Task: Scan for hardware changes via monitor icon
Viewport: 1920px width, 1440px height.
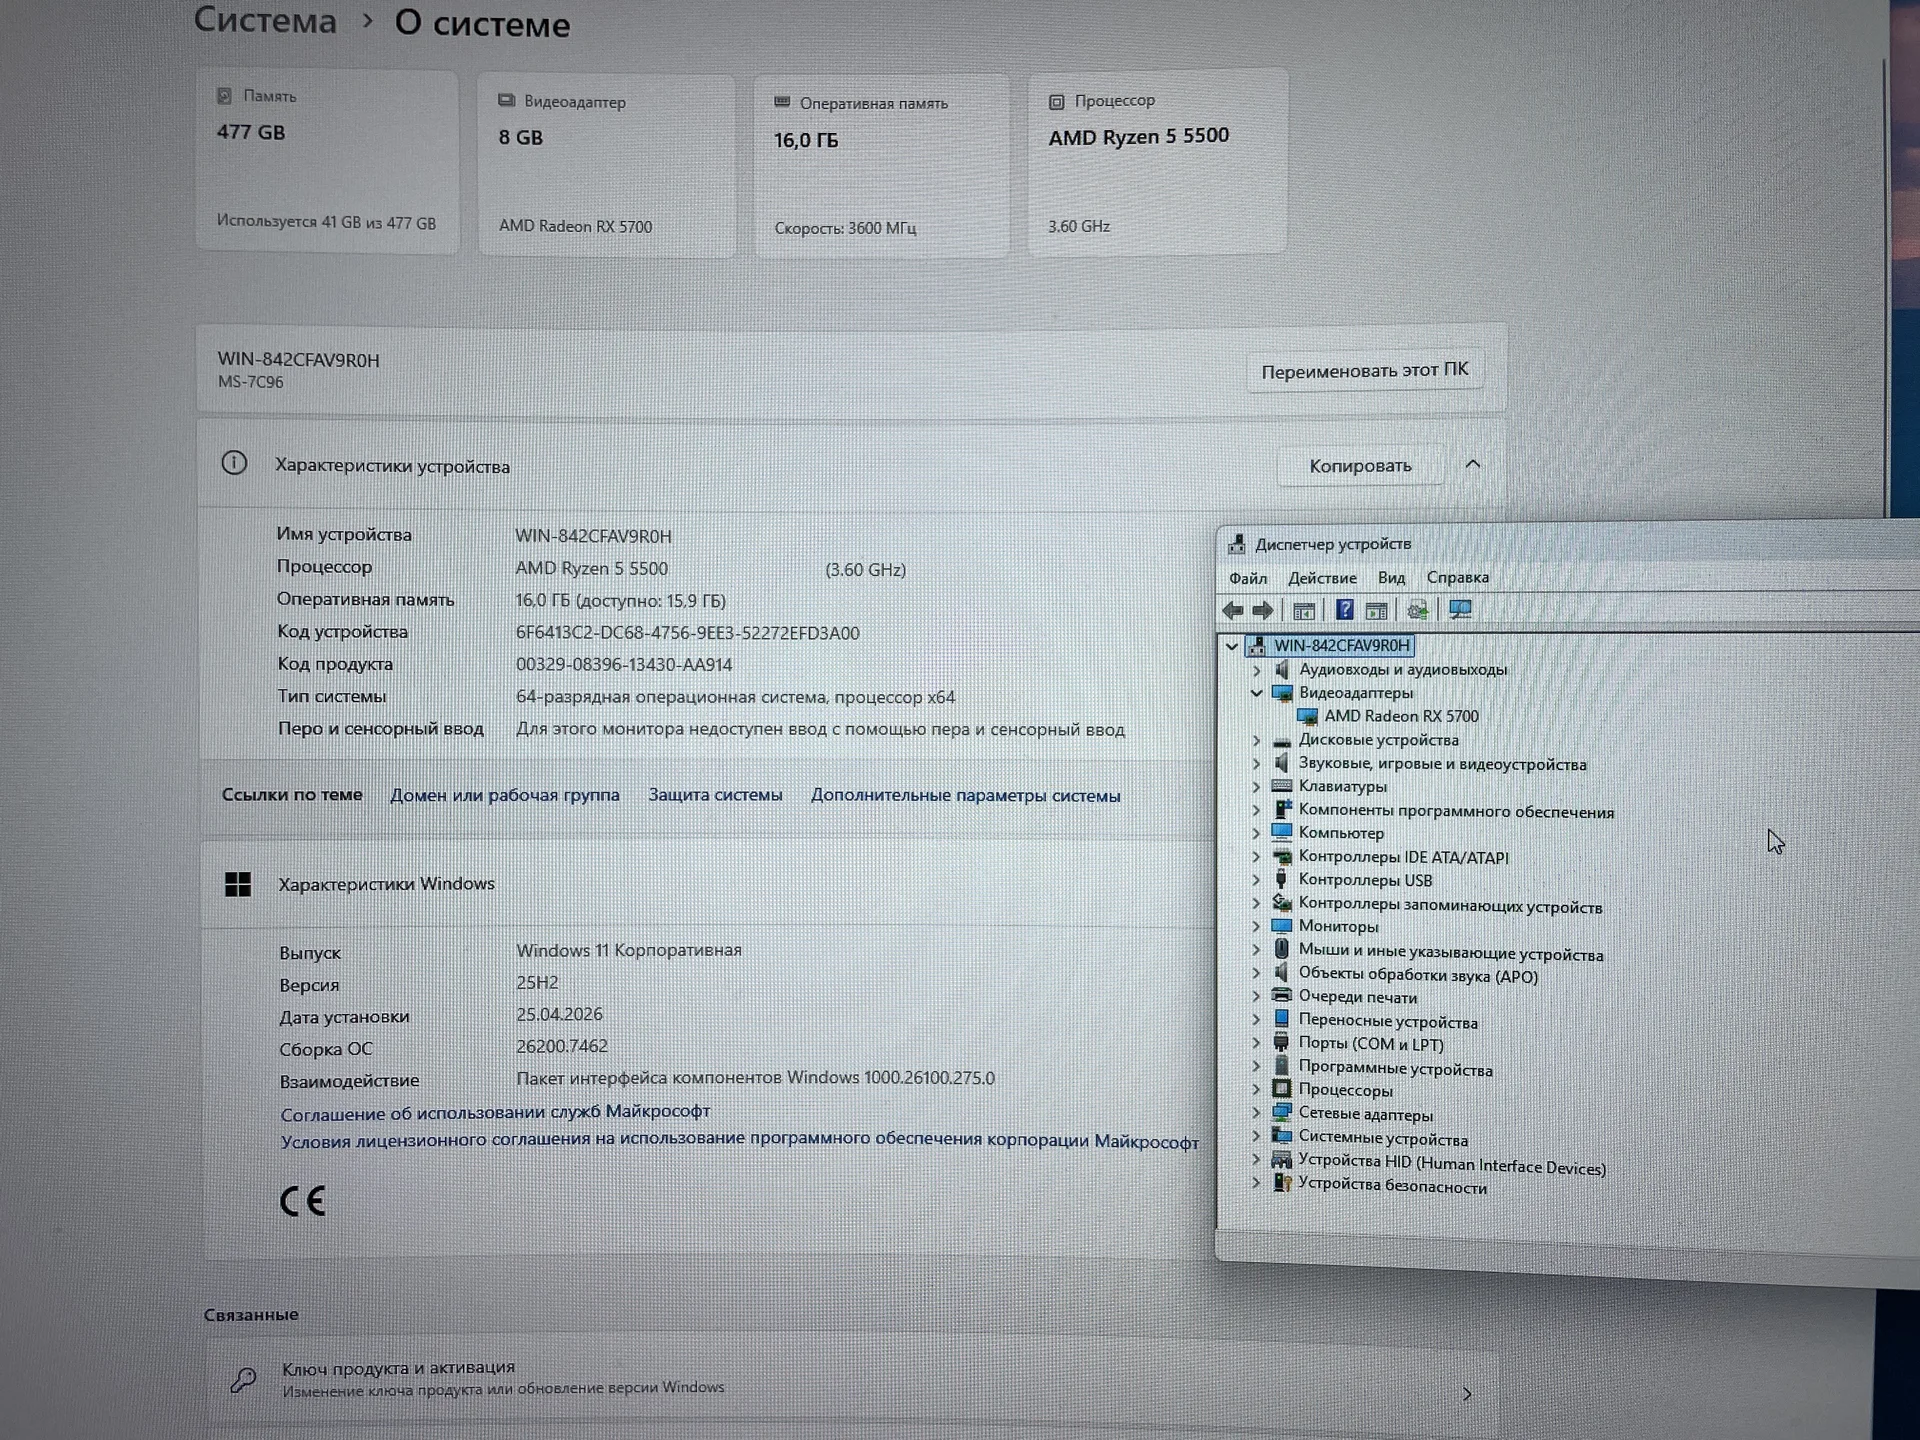Action: point(1460,610)
